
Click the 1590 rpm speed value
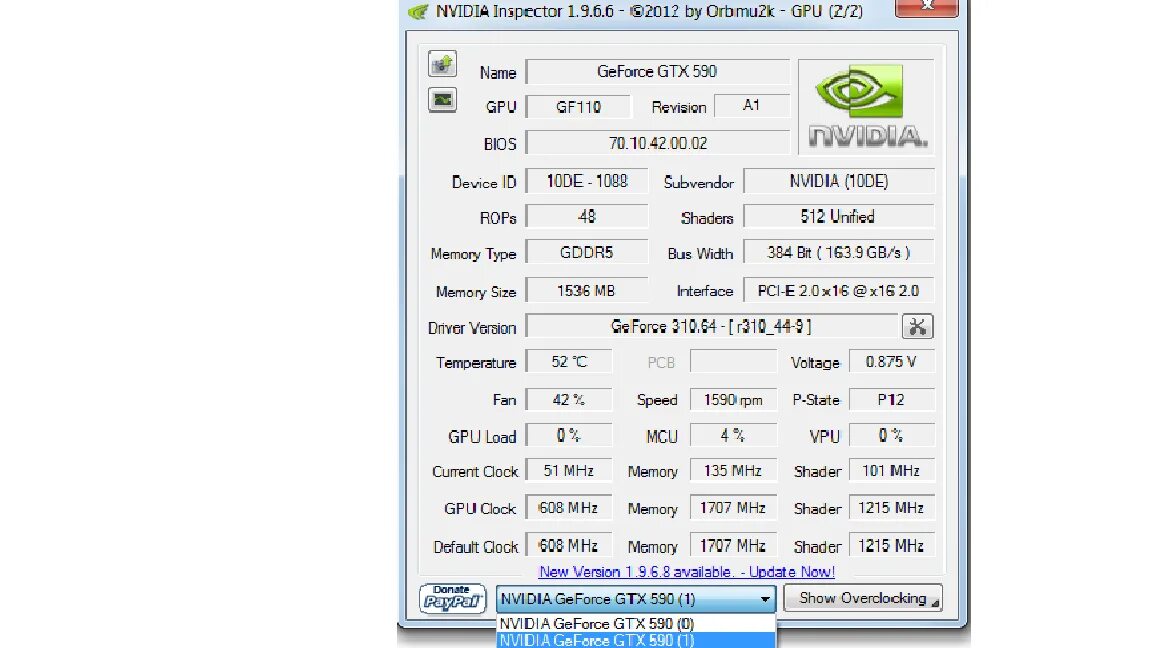[734, 399]
